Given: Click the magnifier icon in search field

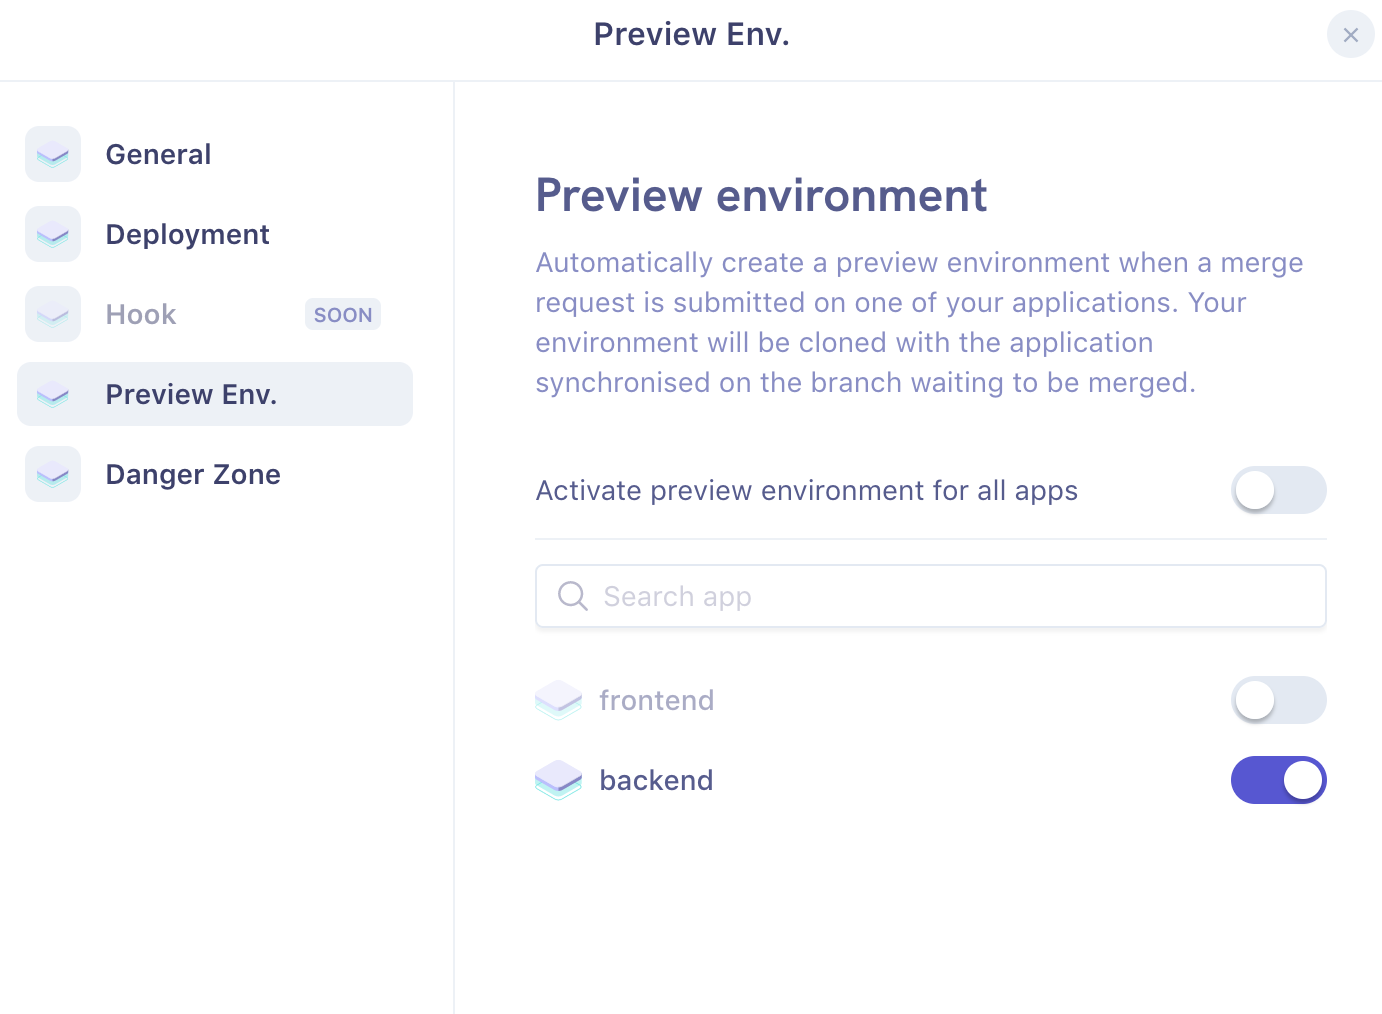Looking at the screenshot, I should (572, 596).
